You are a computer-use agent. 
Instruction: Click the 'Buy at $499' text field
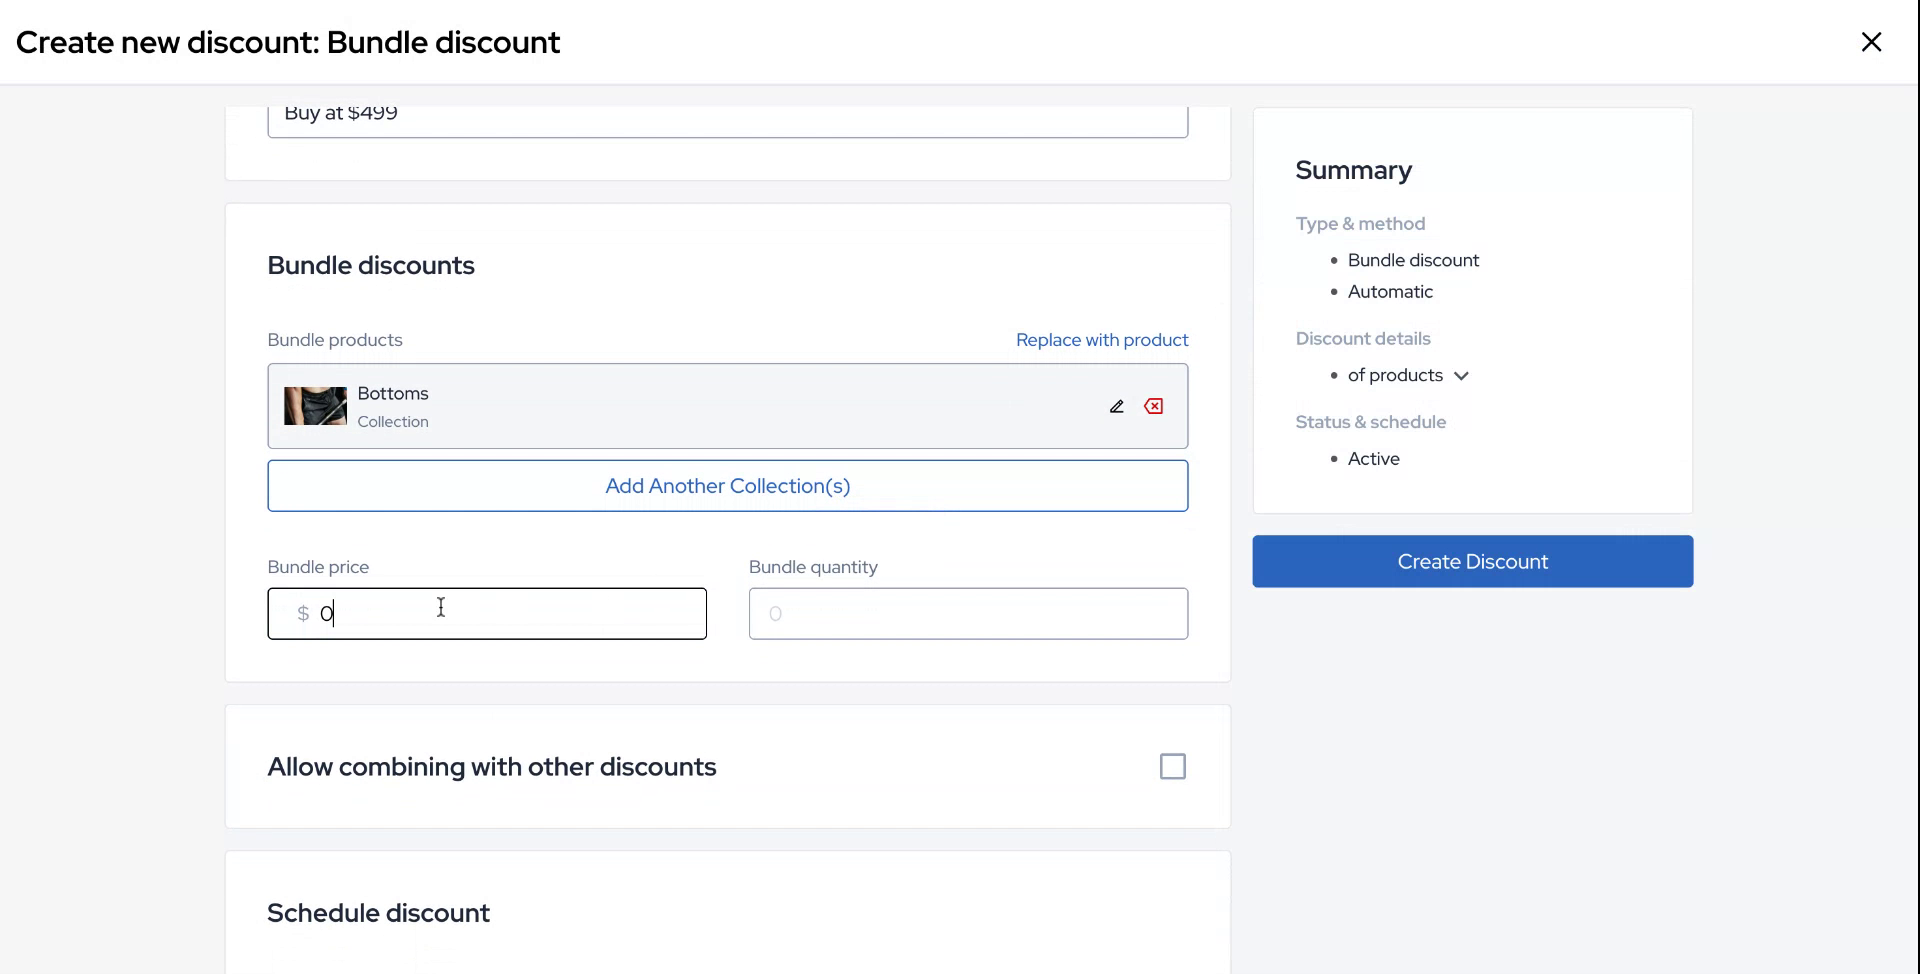[727, 118]
